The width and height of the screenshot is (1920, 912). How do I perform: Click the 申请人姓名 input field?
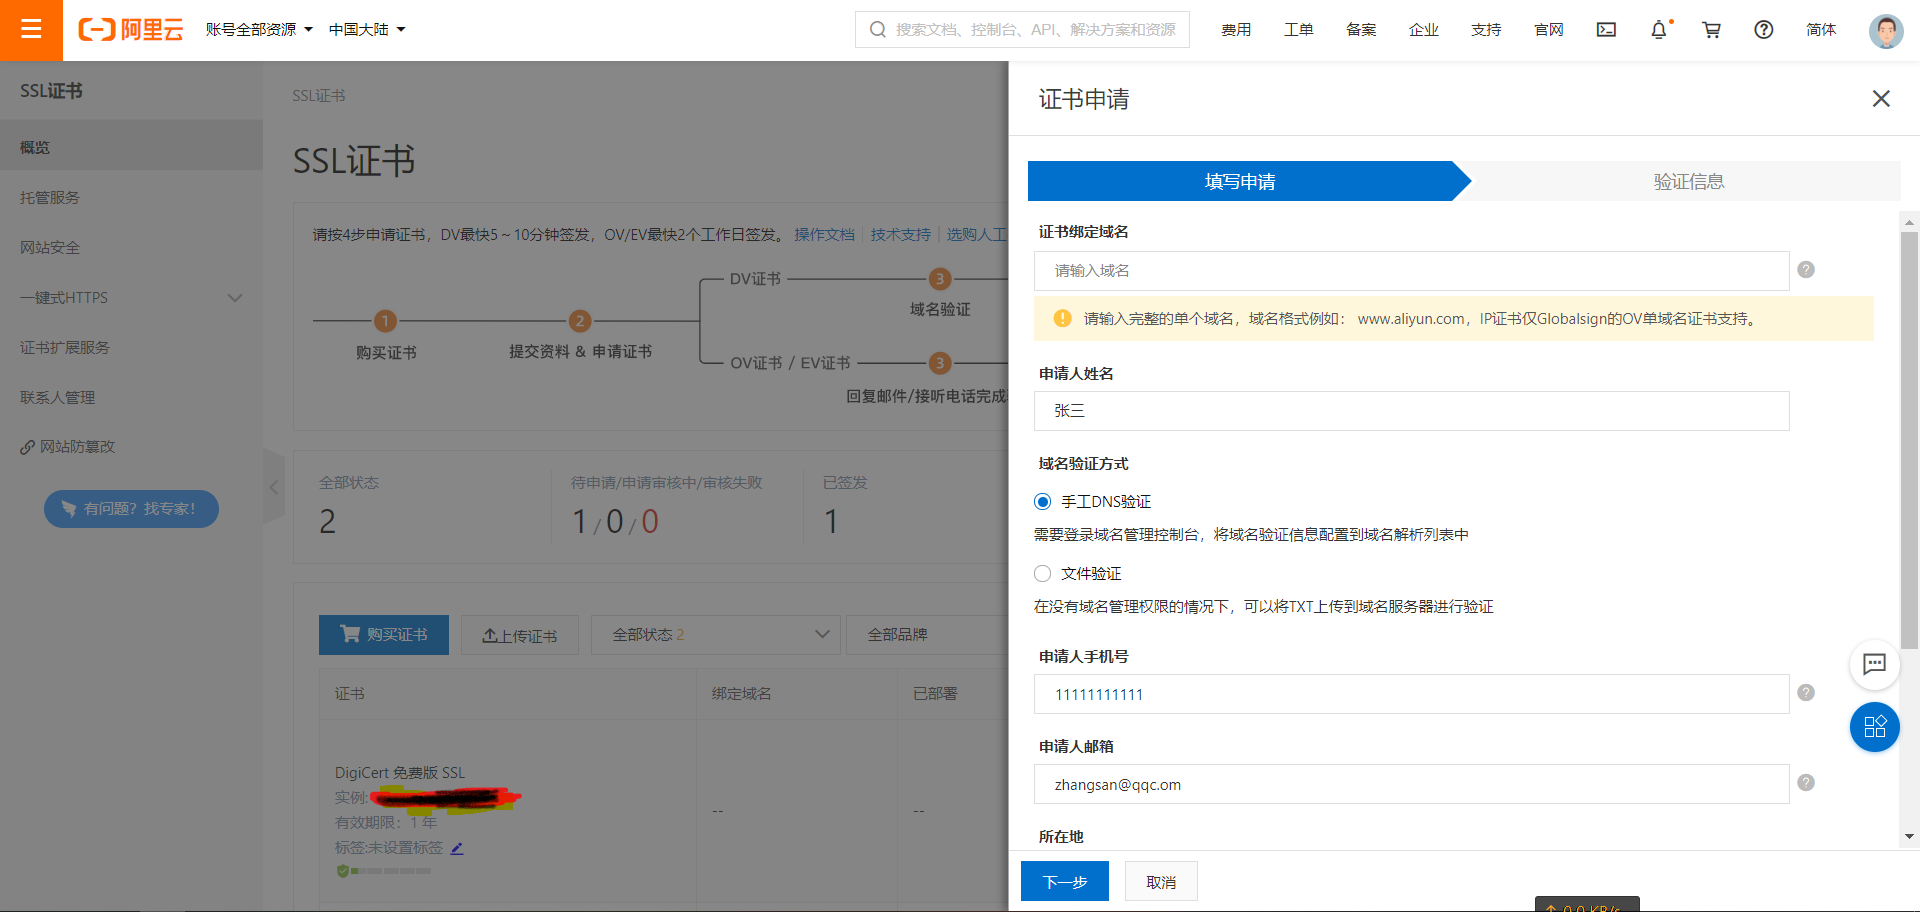pyautogui.click(x=1411, y=411)
